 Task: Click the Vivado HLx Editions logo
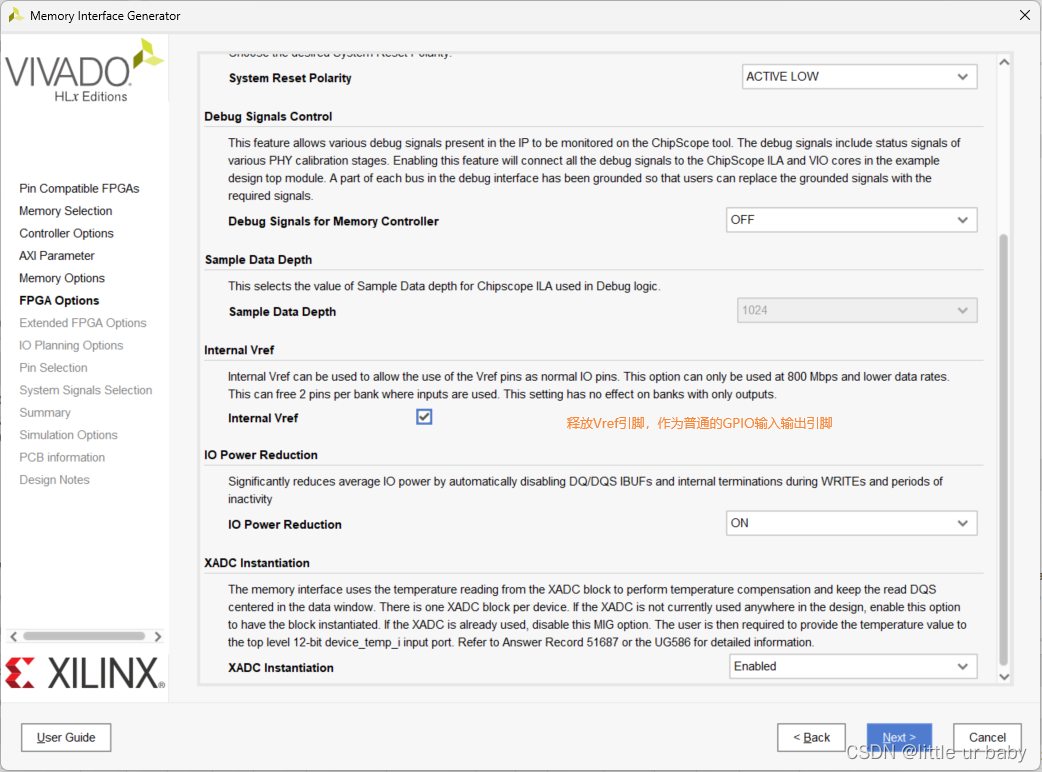point(84,71)
